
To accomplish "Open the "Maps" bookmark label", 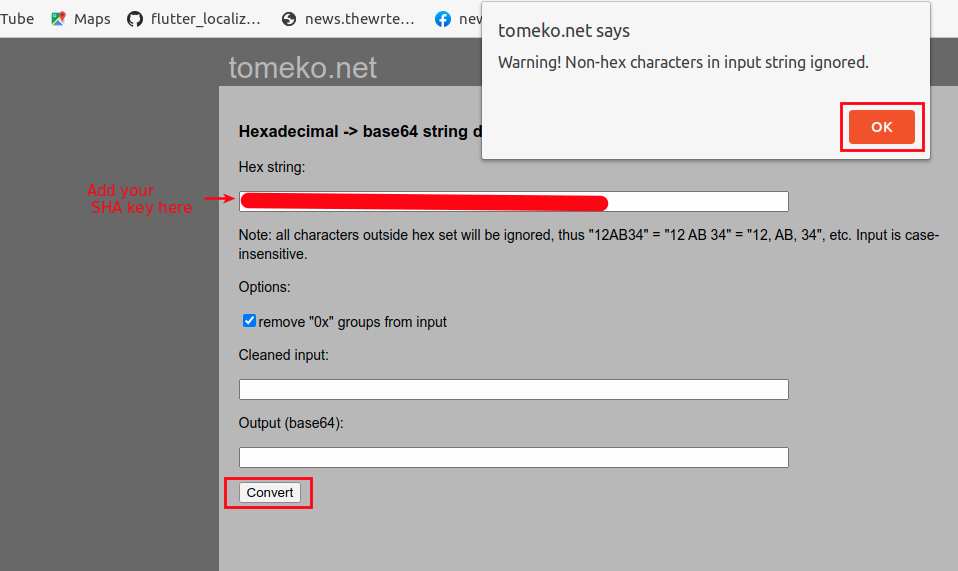I will (92, 18).
